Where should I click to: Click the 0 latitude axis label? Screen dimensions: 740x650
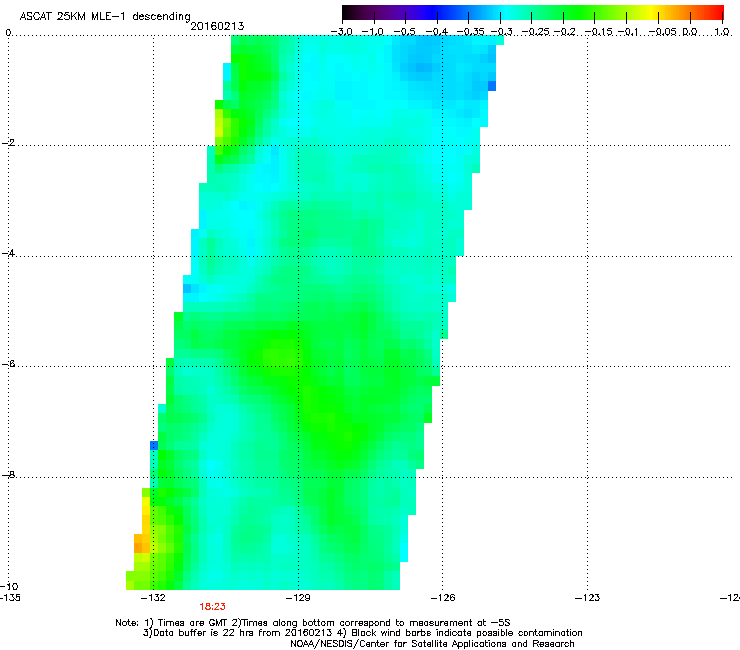[x=8, y=33]
